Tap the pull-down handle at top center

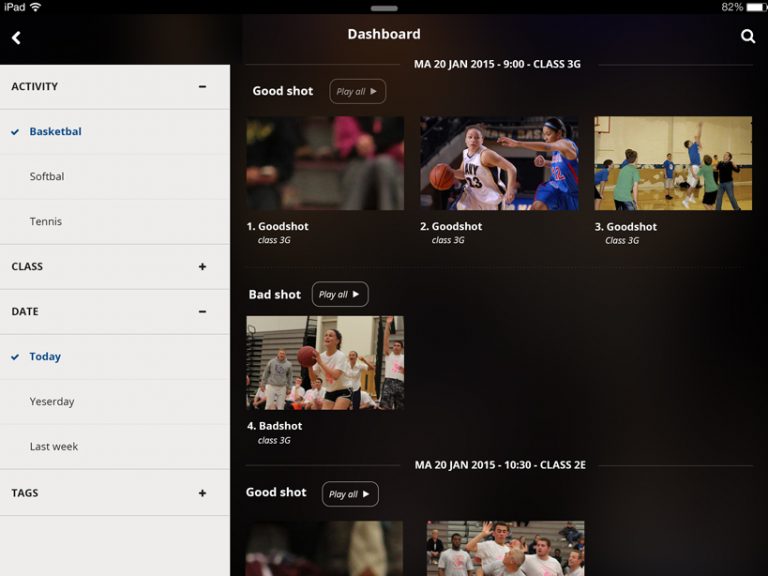(x=384, y=8)
